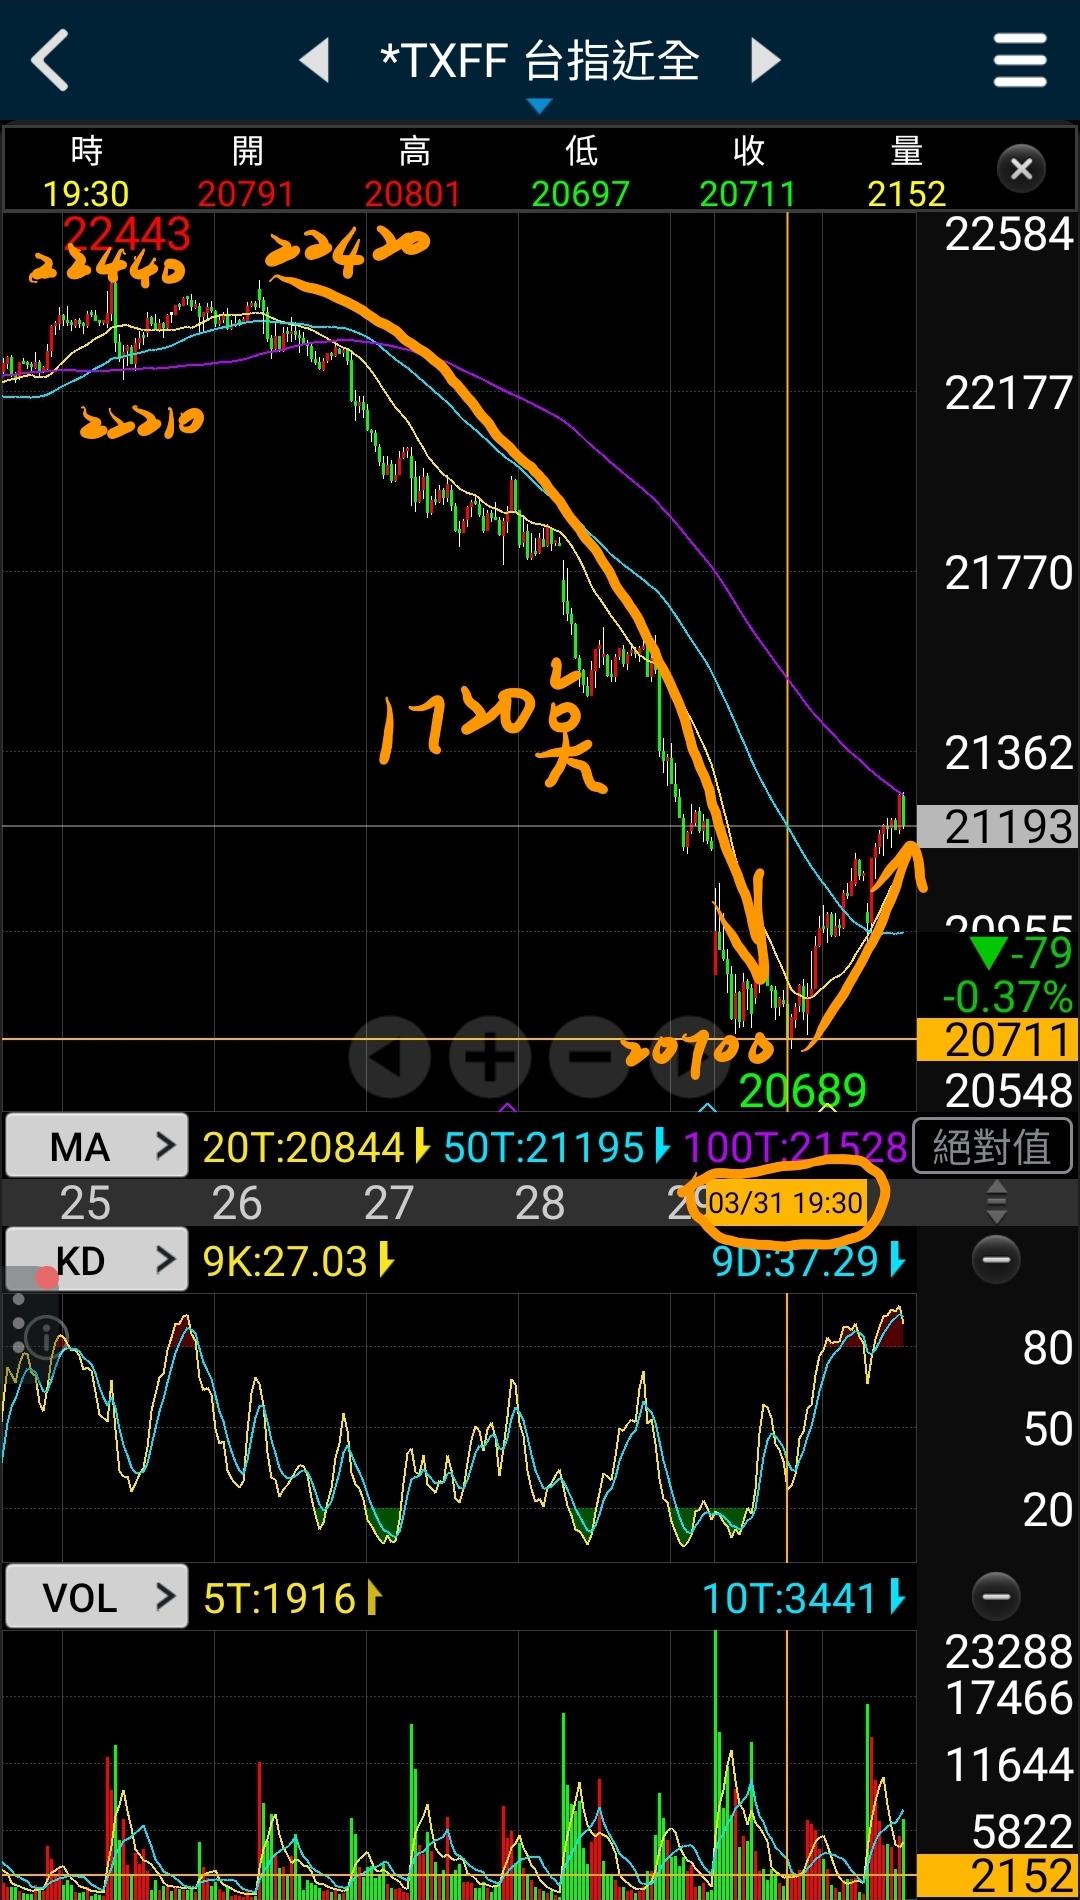This screenshot has height=1900, width=1080.
Task: Zoom in the chart with the plus button
Action: (490, 1057)
